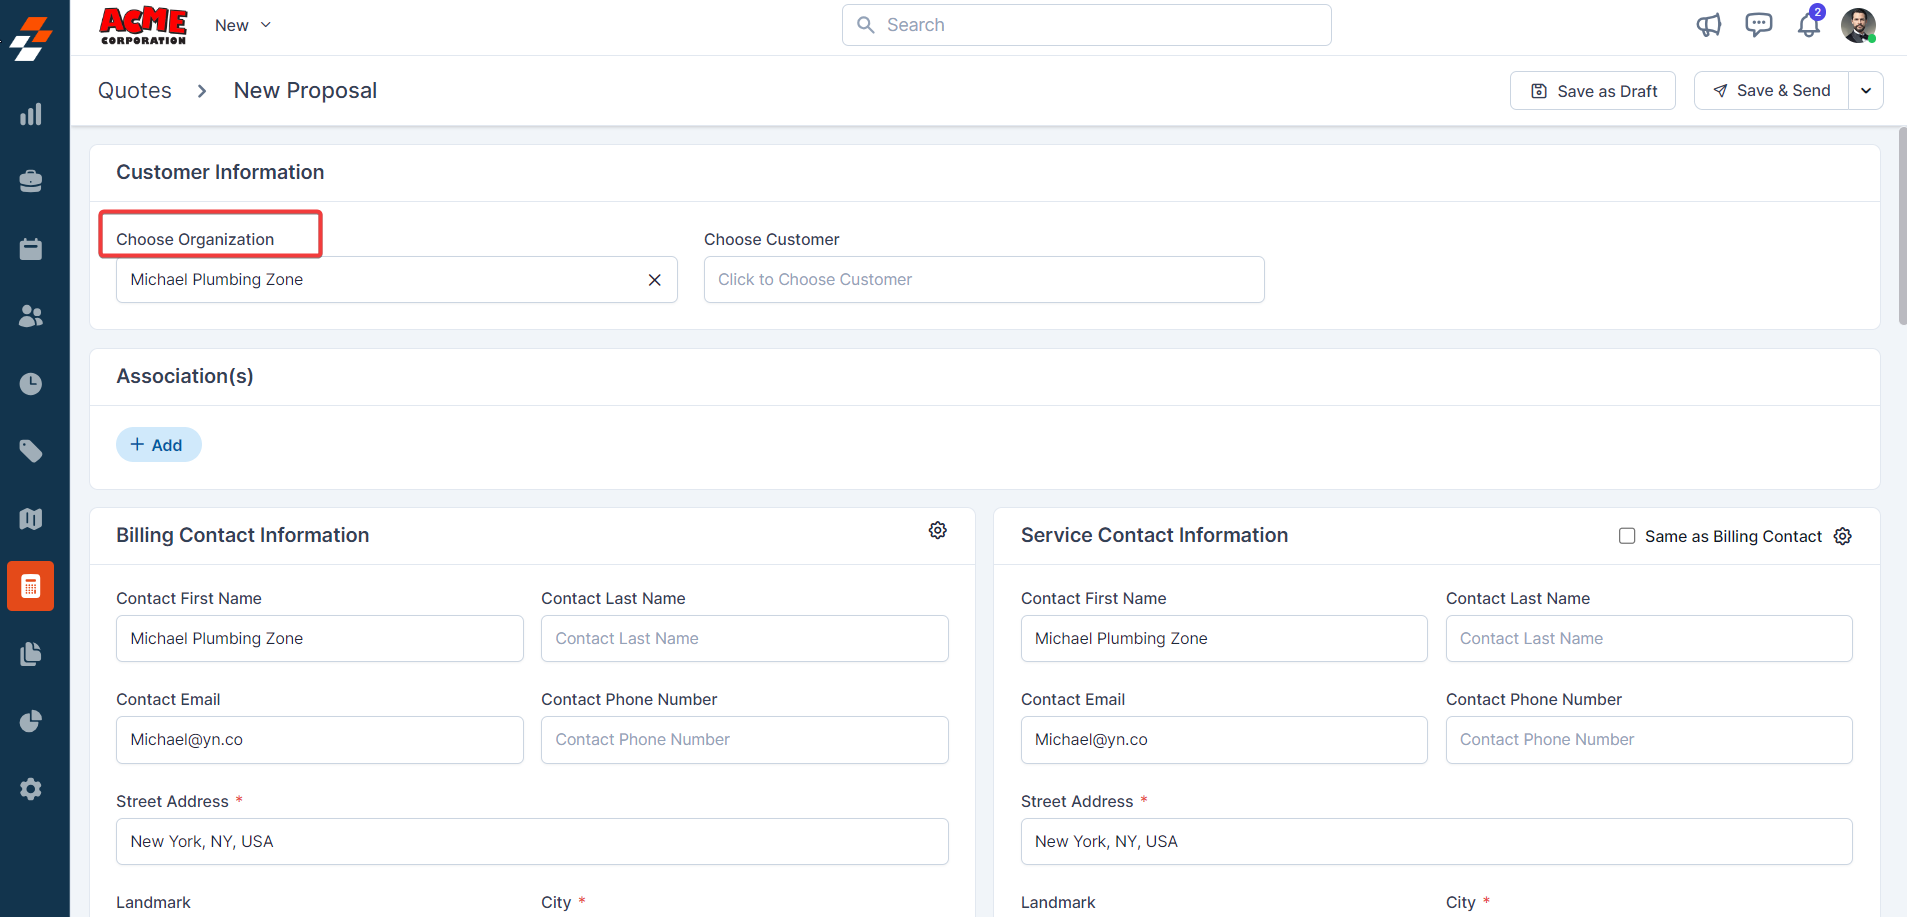Enable Same as Billing Contact checkbox

1627,536
